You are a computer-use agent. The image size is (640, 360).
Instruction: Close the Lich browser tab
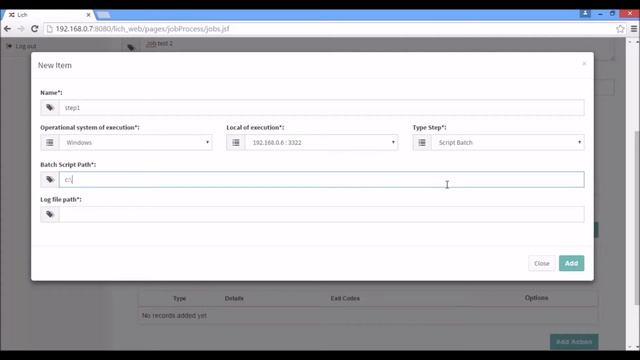(88, 15)
